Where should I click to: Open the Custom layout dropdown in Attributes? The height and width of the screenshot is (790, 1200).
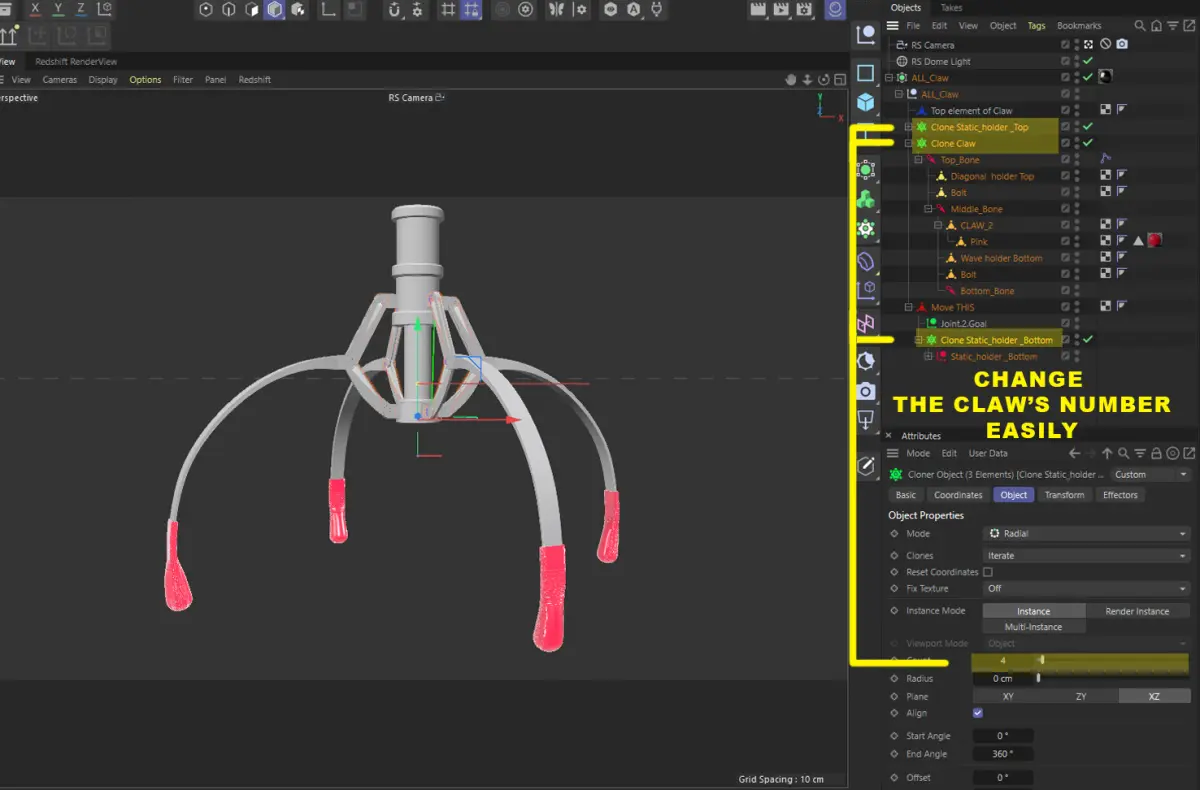click(x=1151, y=475)
